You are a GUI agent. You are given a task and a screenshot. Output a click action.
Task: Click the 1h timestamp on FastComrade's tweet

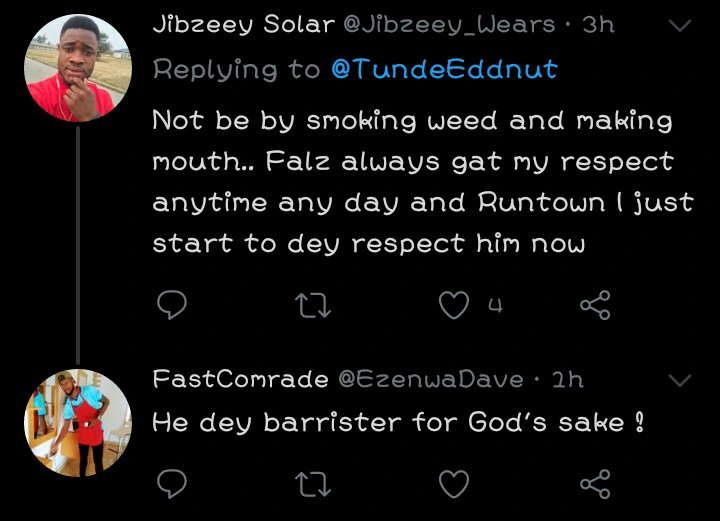(568, 379)
